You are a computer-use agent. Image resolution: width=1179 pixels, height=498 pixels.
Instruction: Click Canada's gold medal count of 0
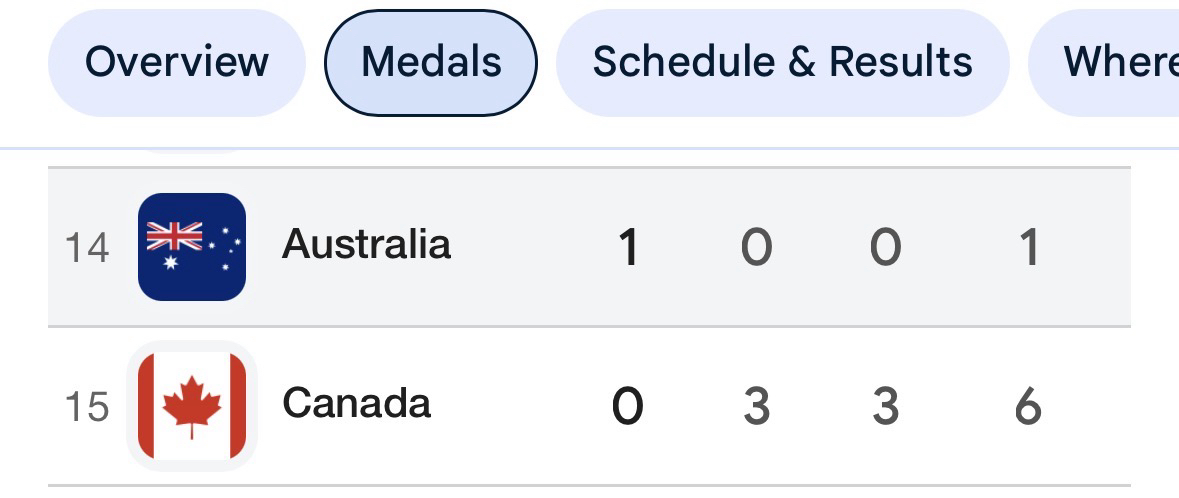tap(627, 406)
